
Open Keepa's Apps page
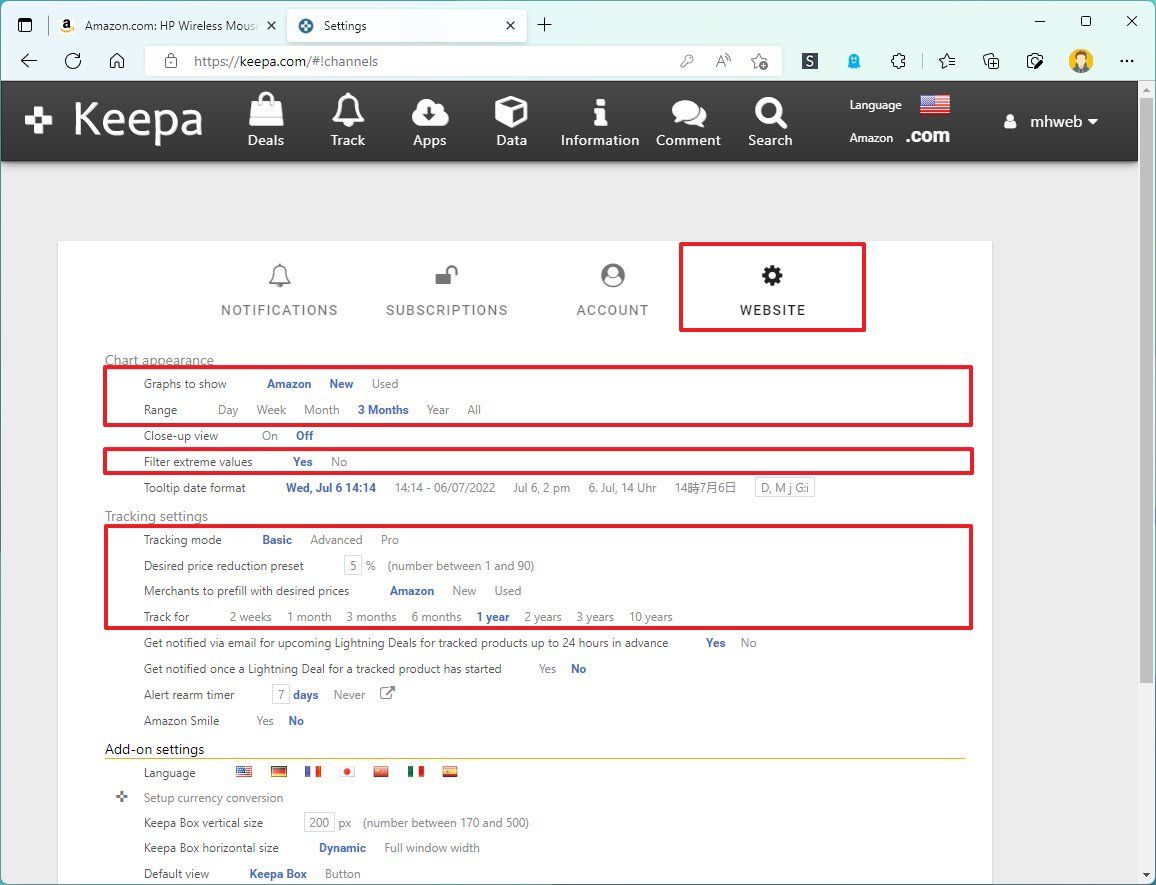point(429,120)
